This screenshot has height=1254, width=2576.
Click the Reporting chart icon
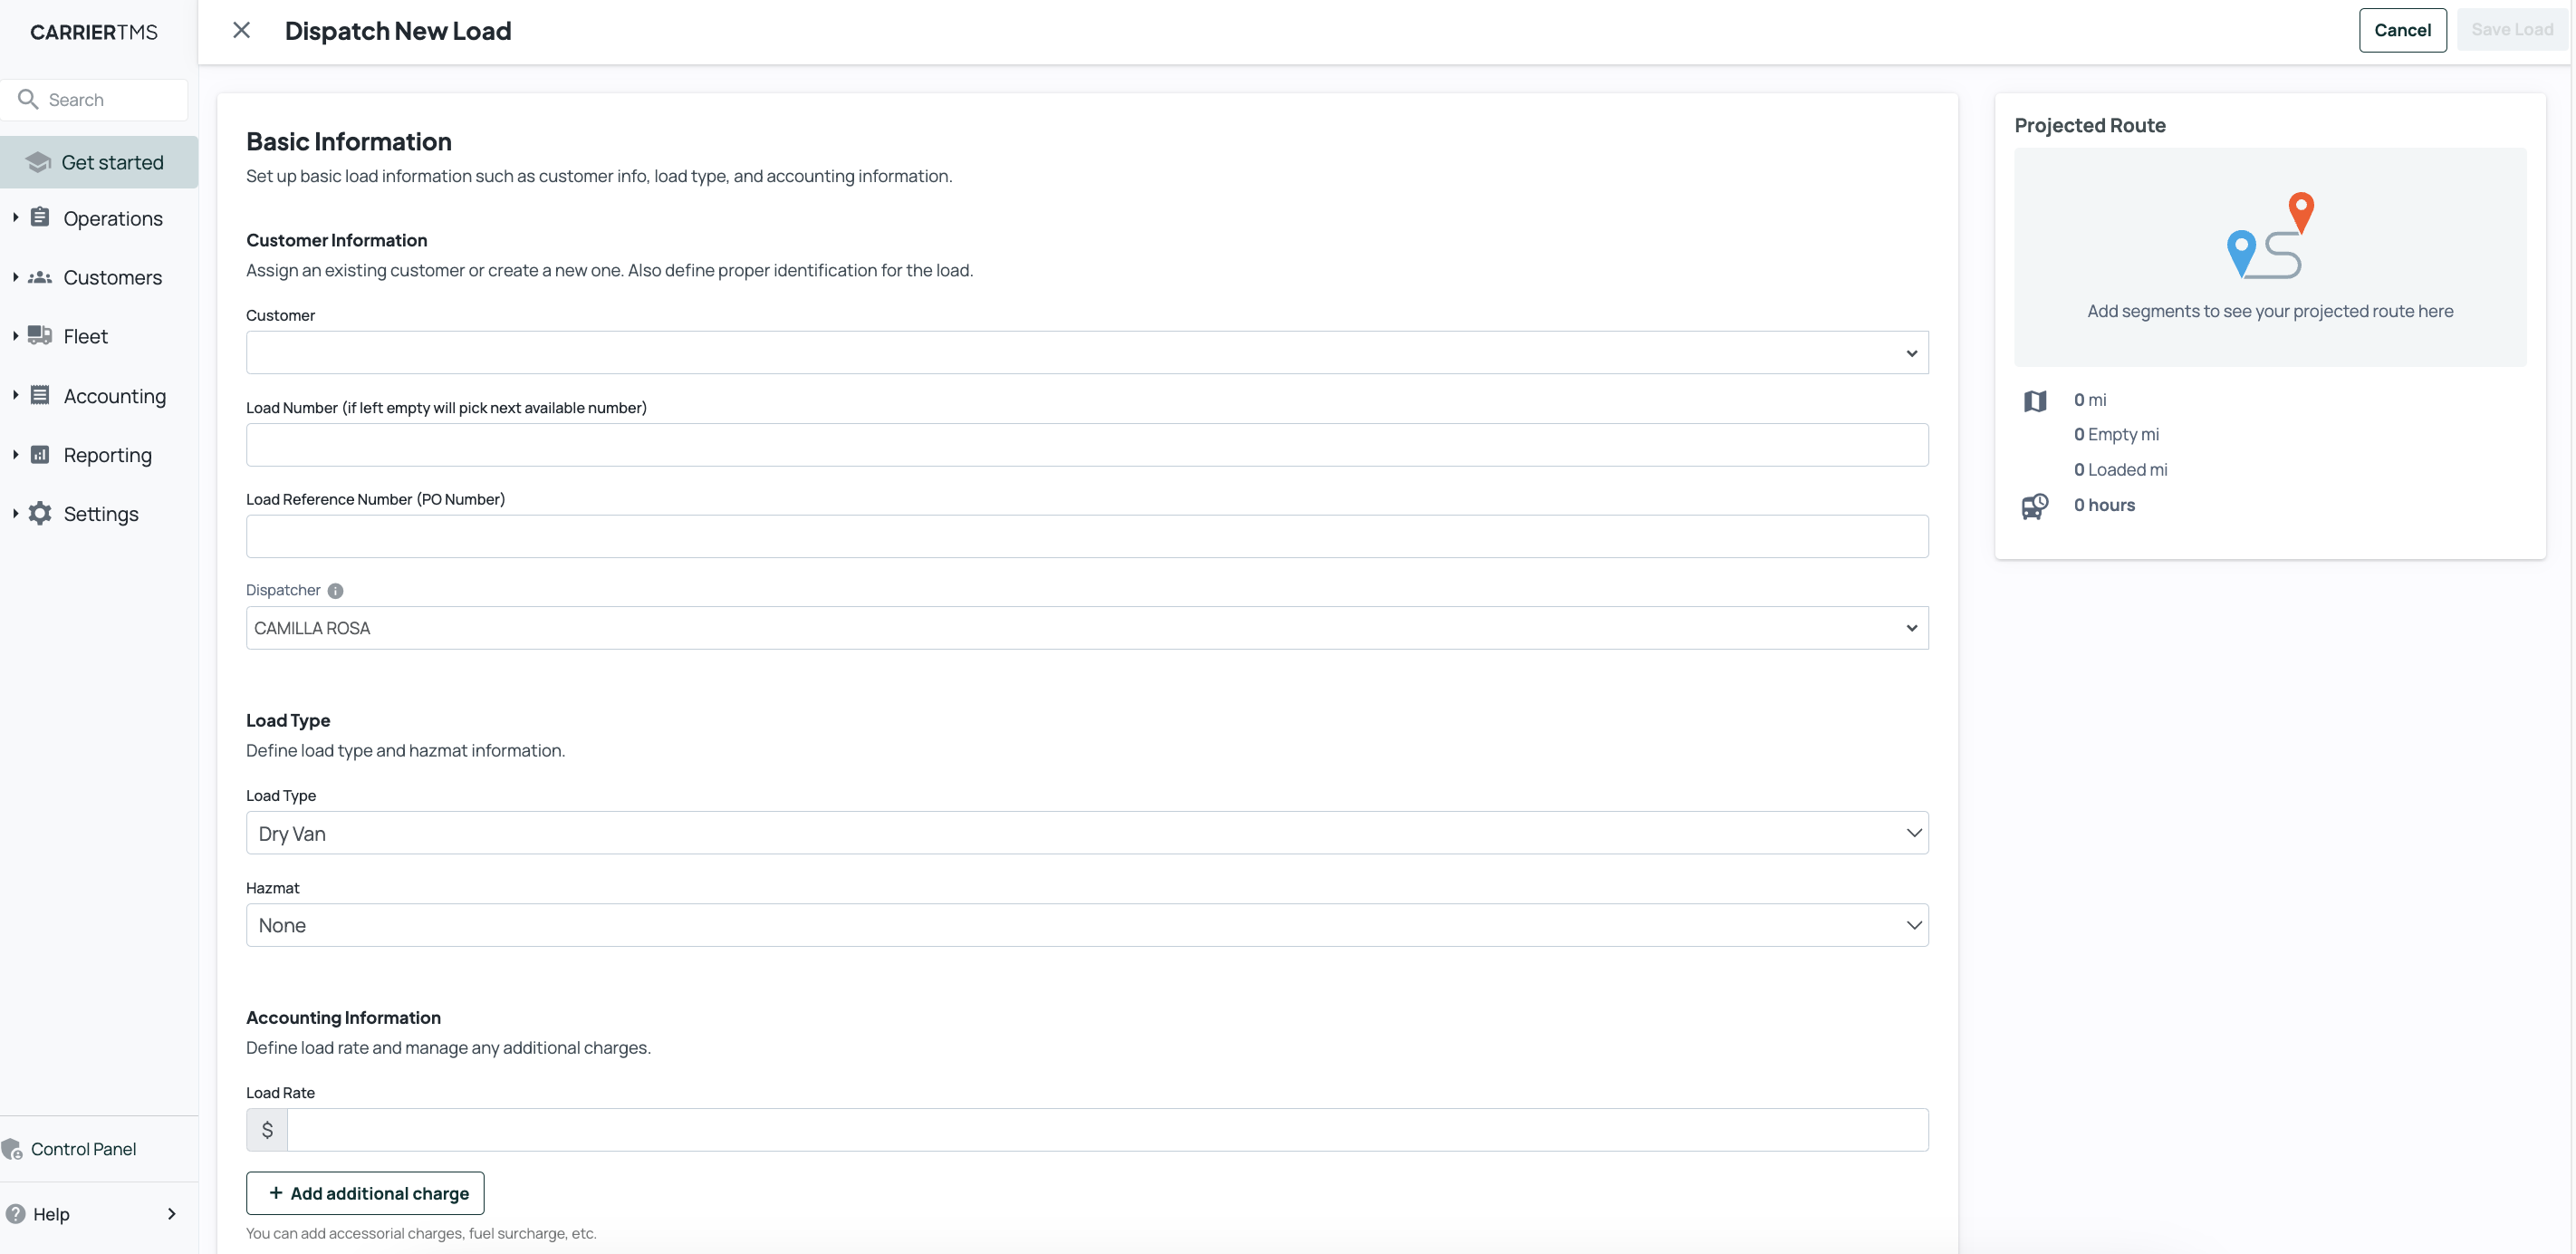point(40,454)
